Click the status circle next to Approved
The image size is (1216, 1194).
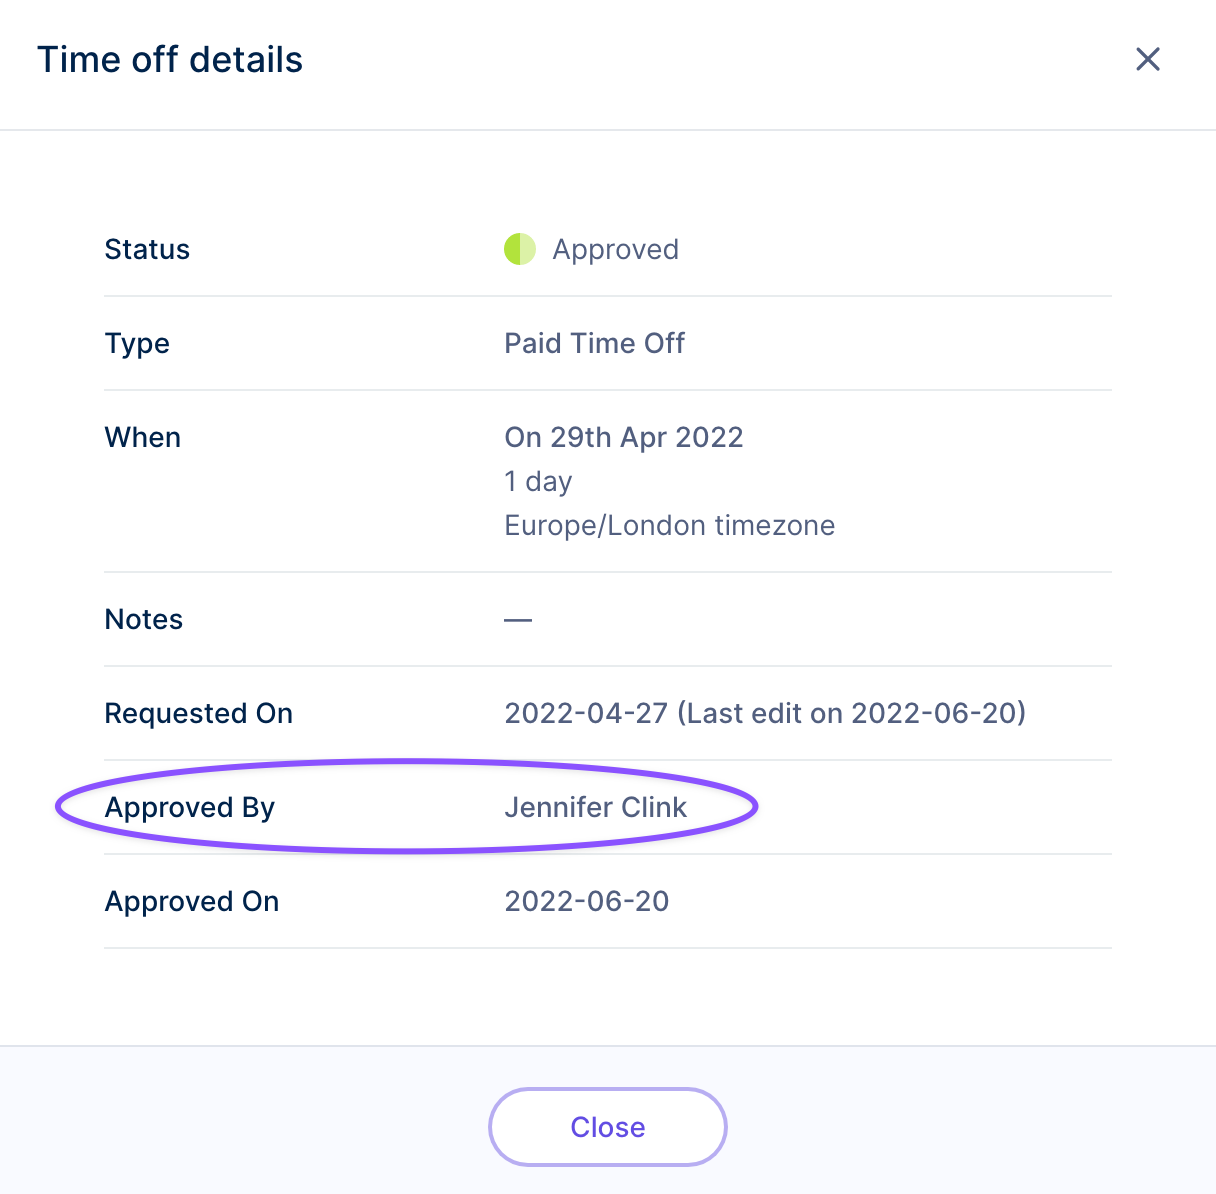(520, 249)
